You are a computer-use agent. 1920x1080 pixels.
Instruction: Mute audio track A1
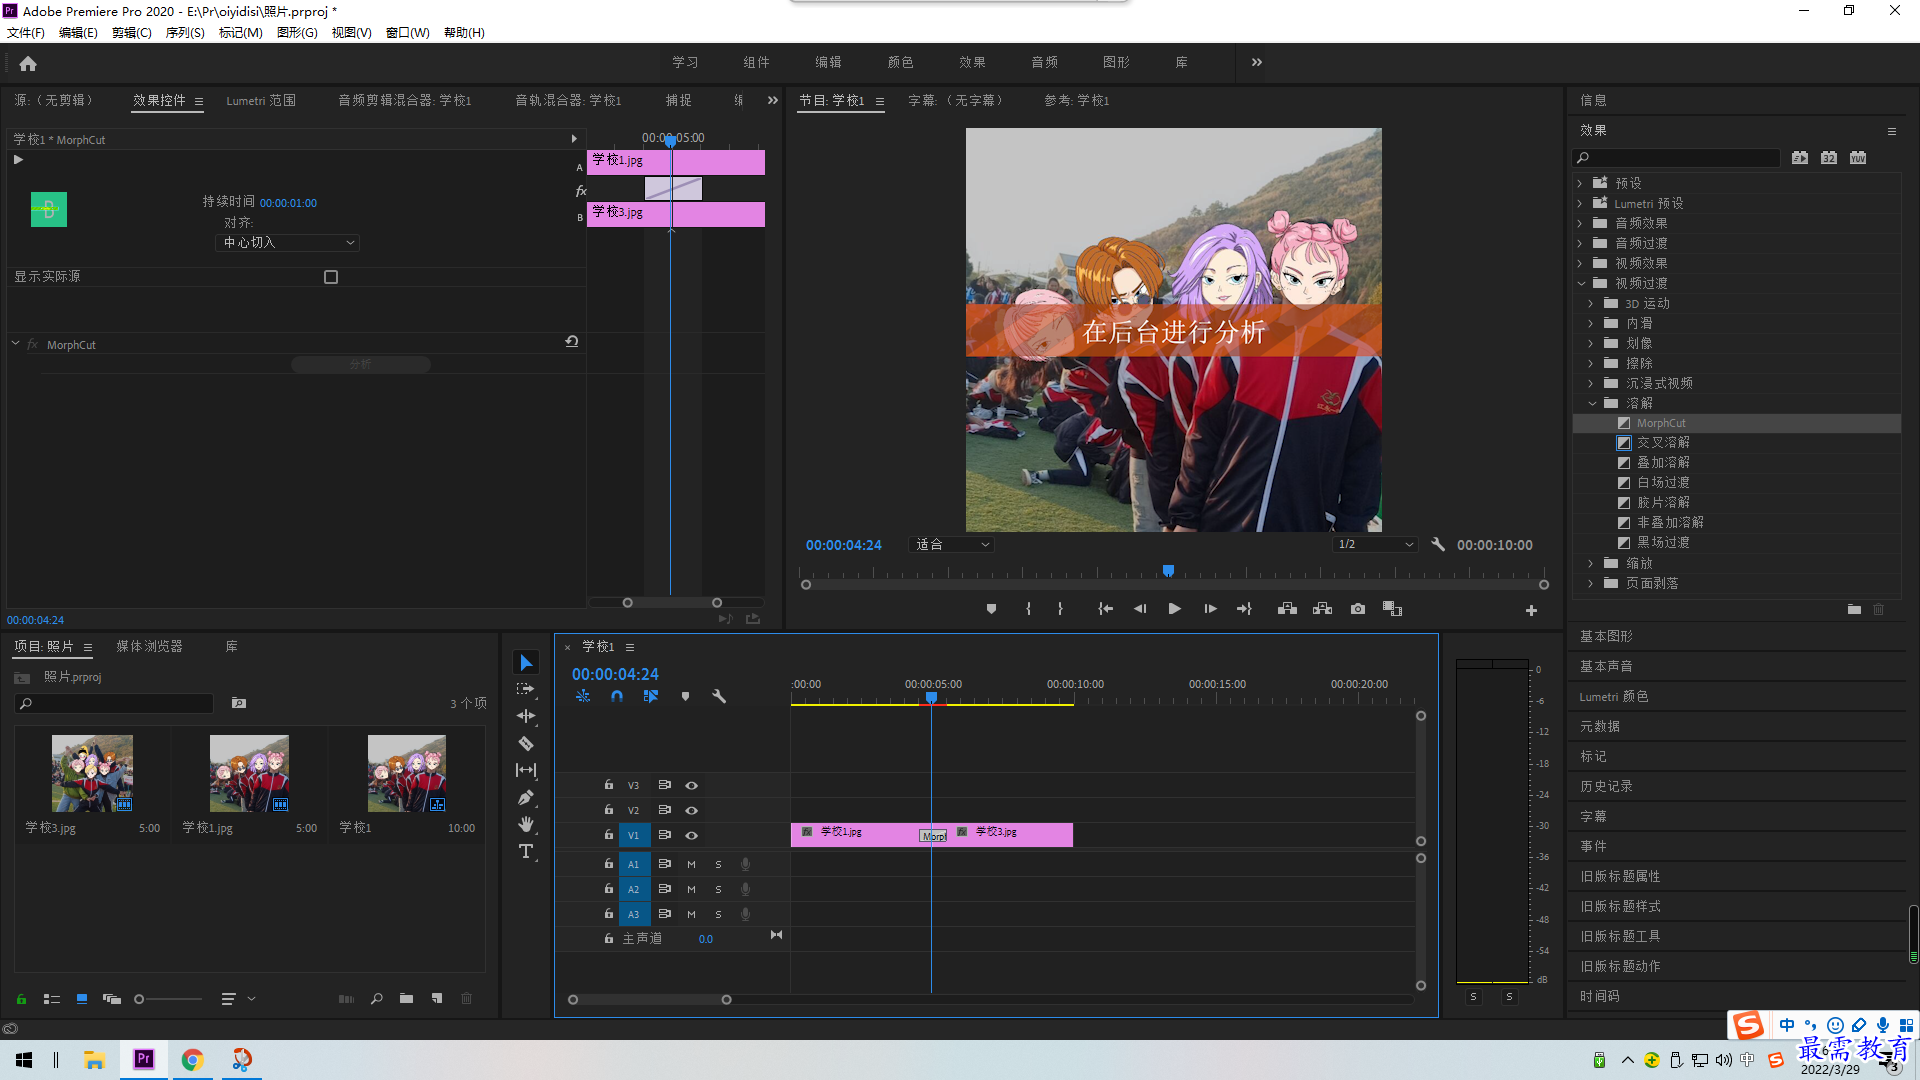coord(691,864)
